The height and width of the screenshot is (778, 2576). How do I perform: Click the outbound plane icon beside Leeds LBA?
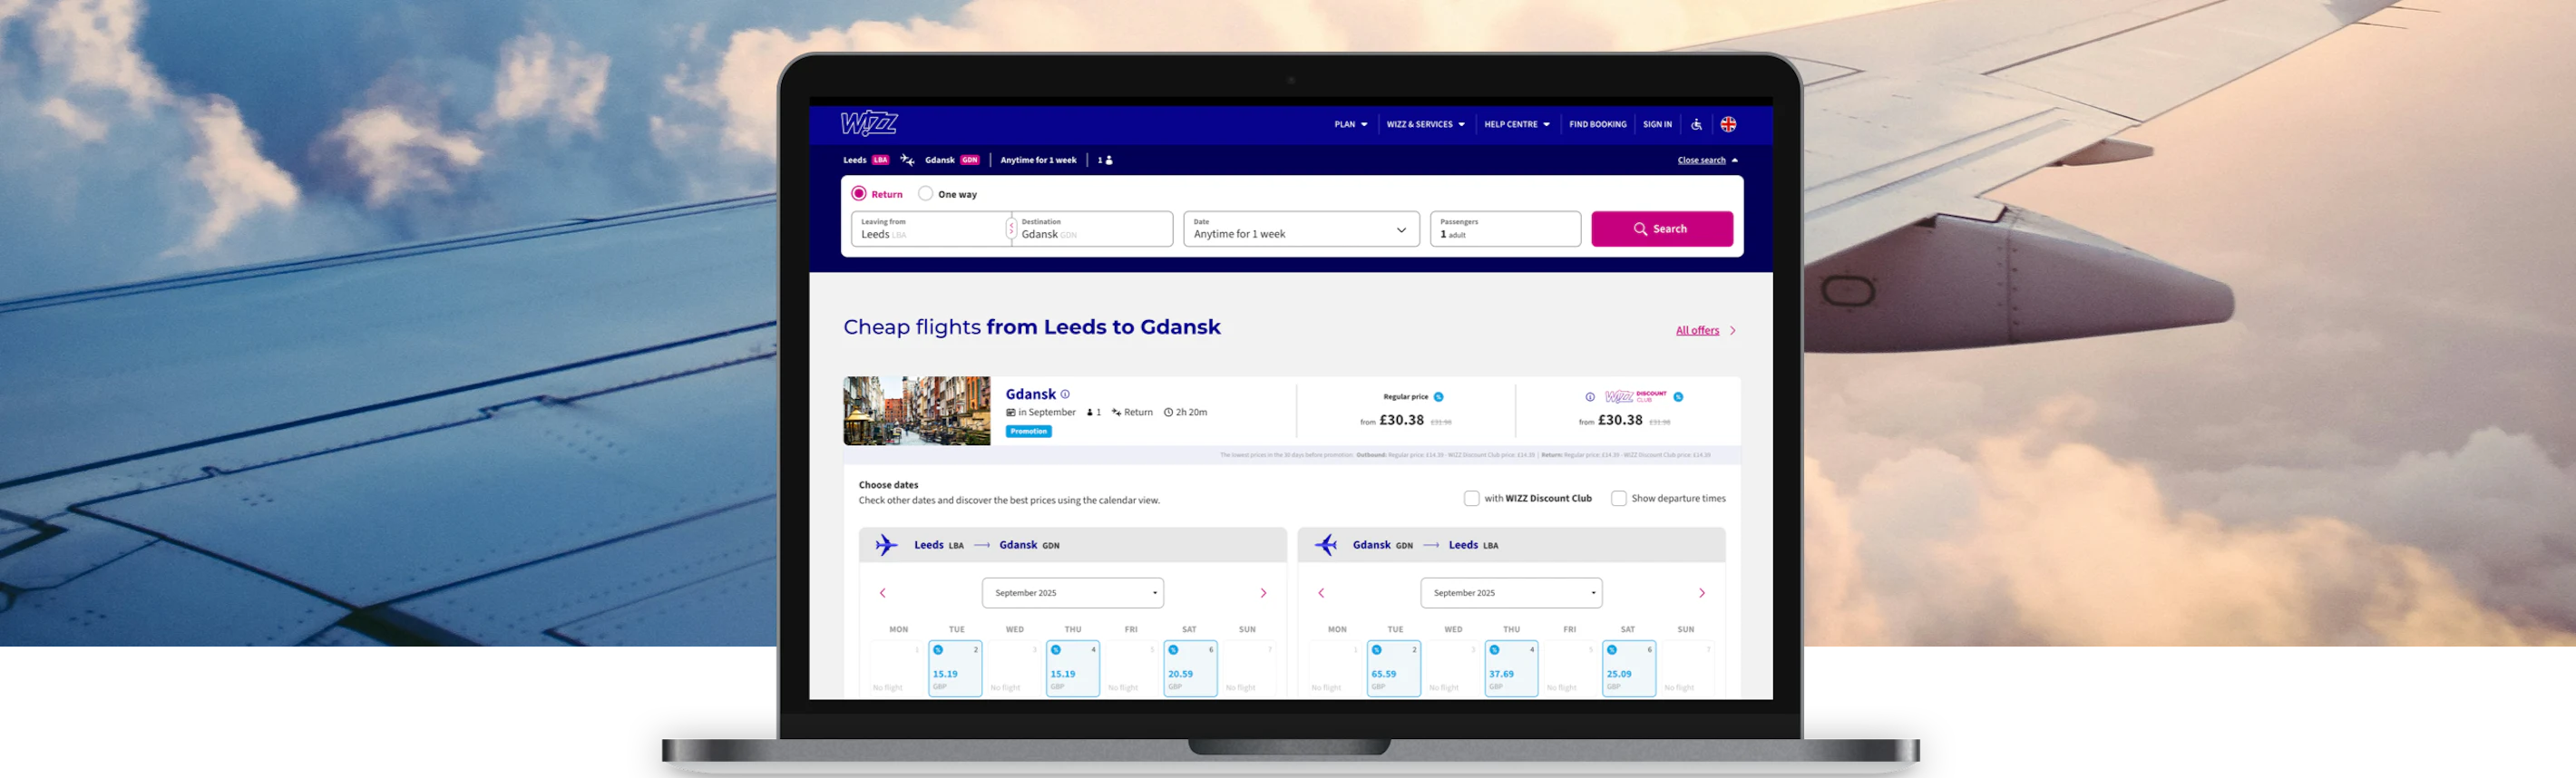tap(886, 545)
